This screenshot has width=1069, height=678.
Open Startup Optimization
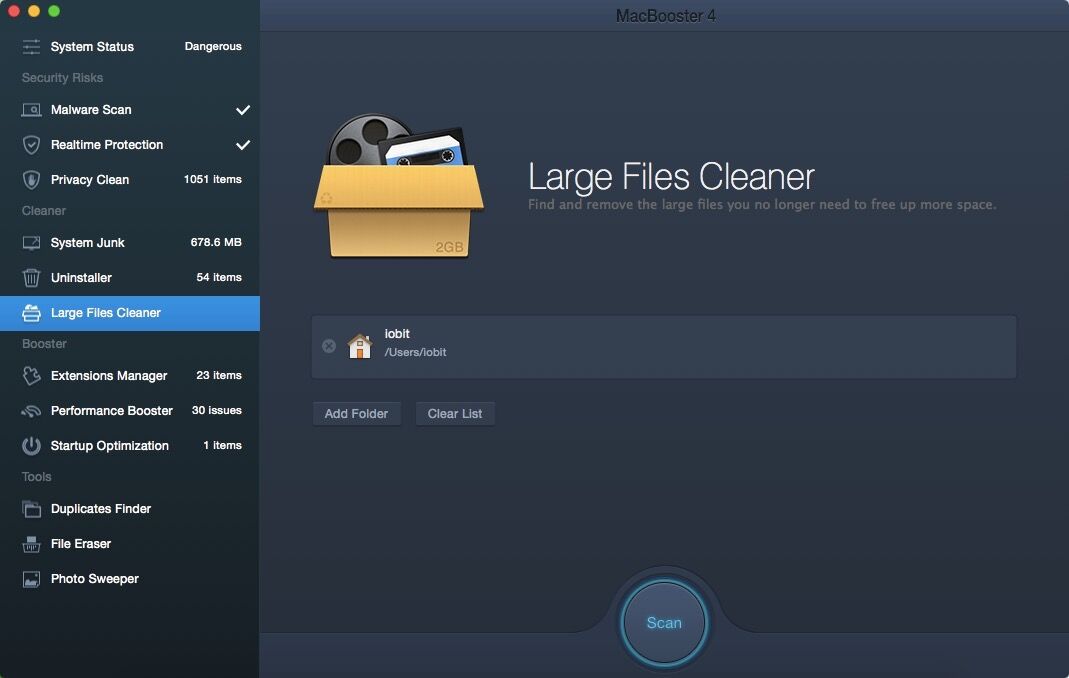point(130,446)
